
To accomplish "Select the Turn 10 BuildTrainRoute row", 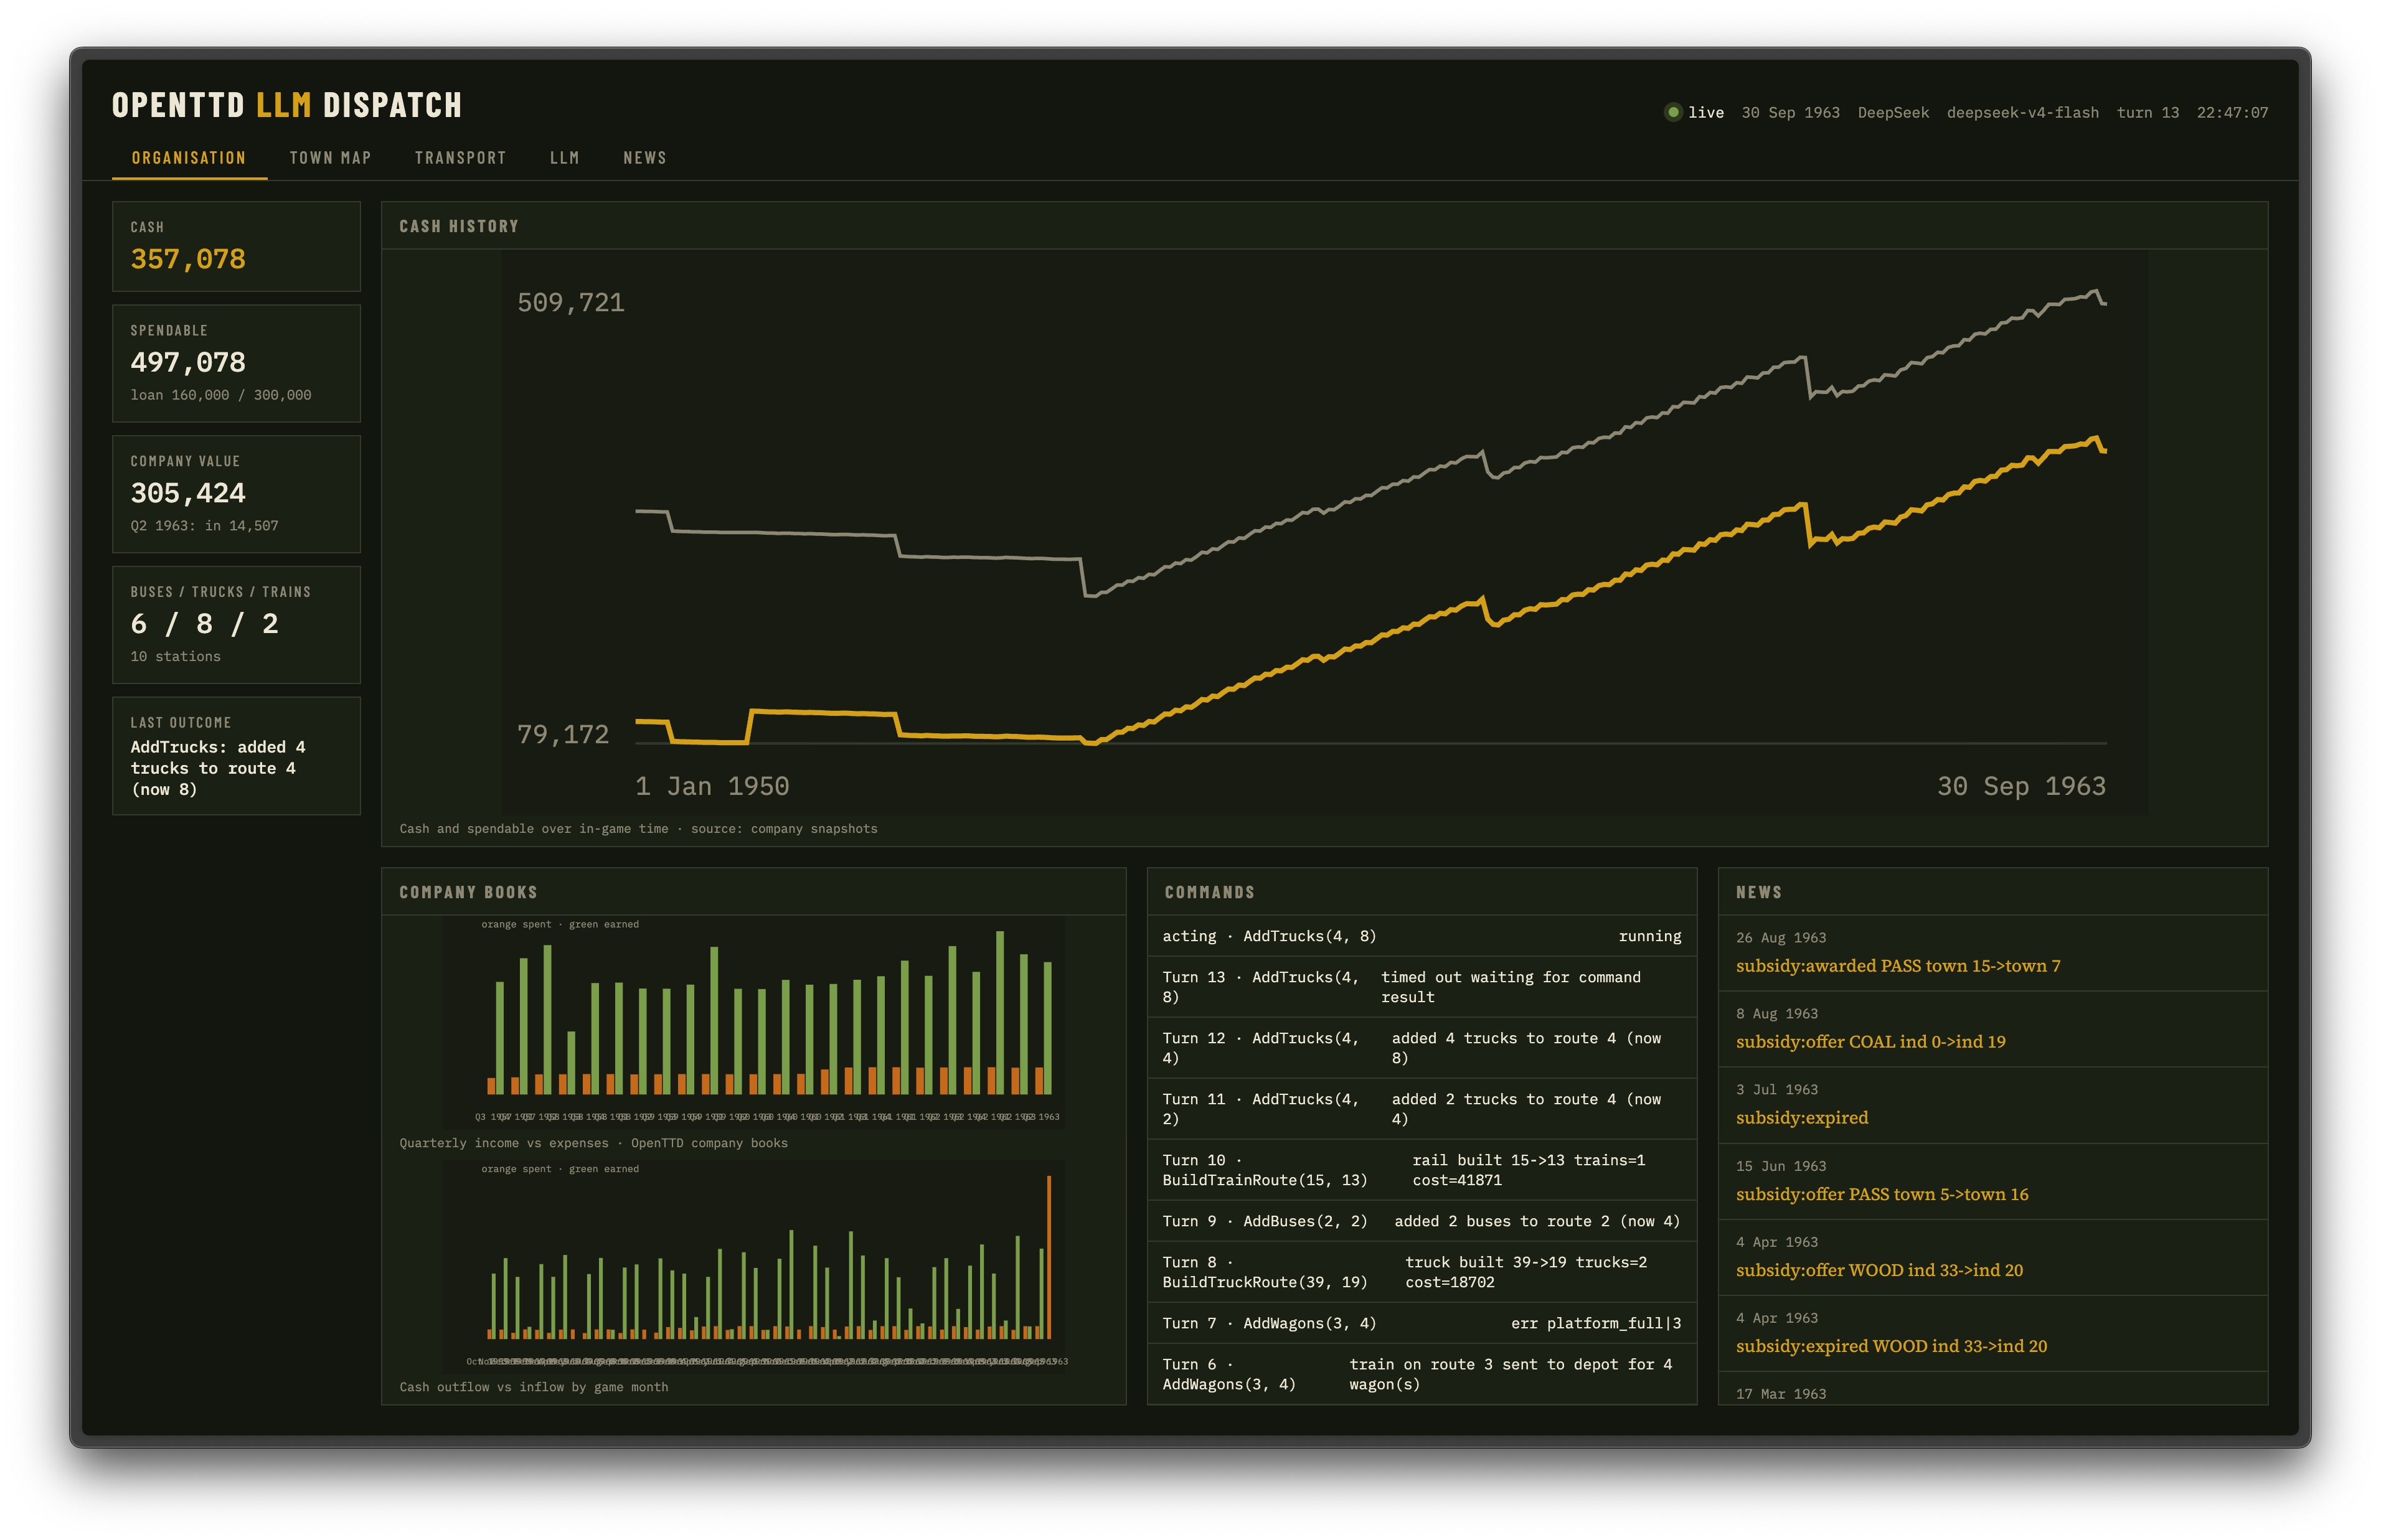I will click(1421, 1170).
